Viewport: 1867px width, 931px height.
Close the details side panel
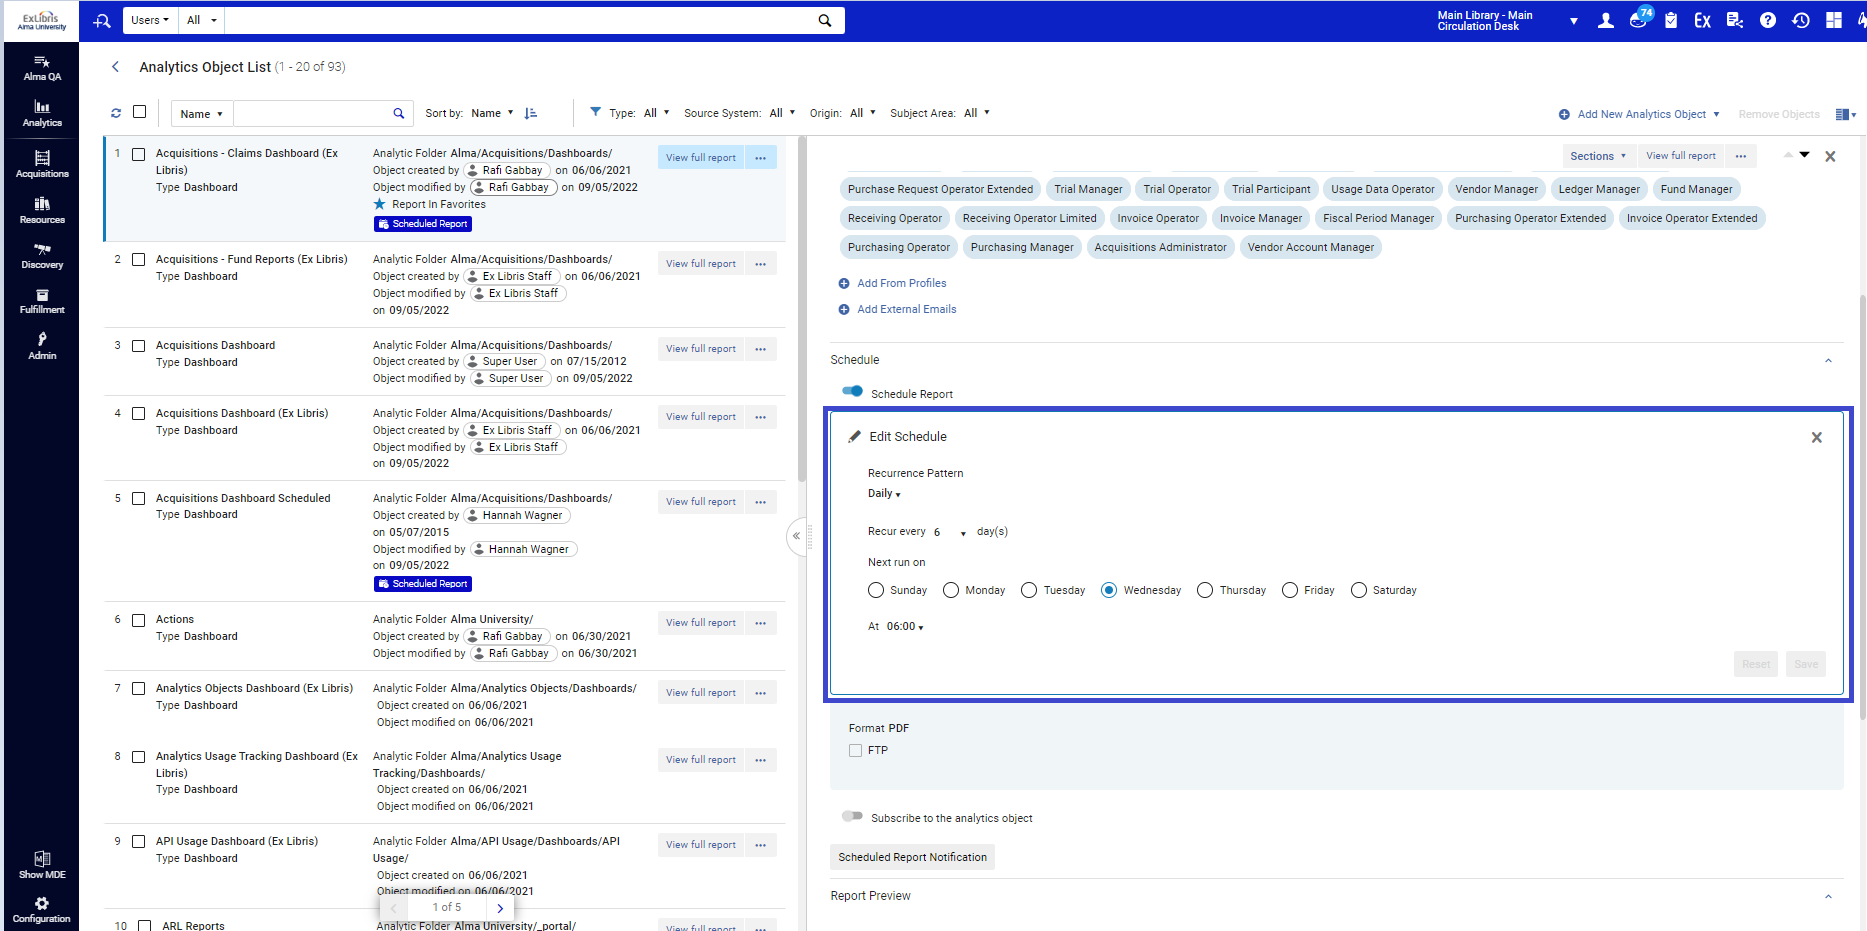1830,156
